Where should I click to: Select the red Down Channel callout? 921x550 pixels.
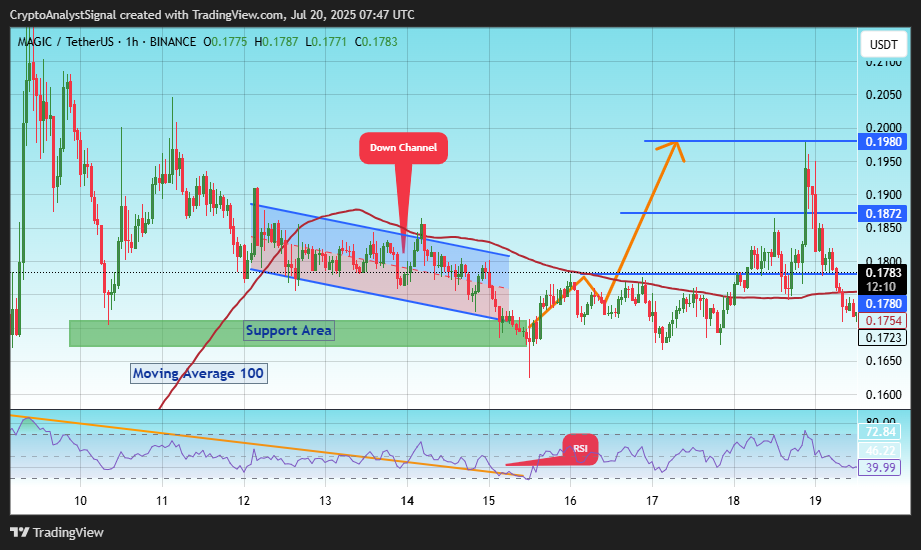click(x=404, y=147)
